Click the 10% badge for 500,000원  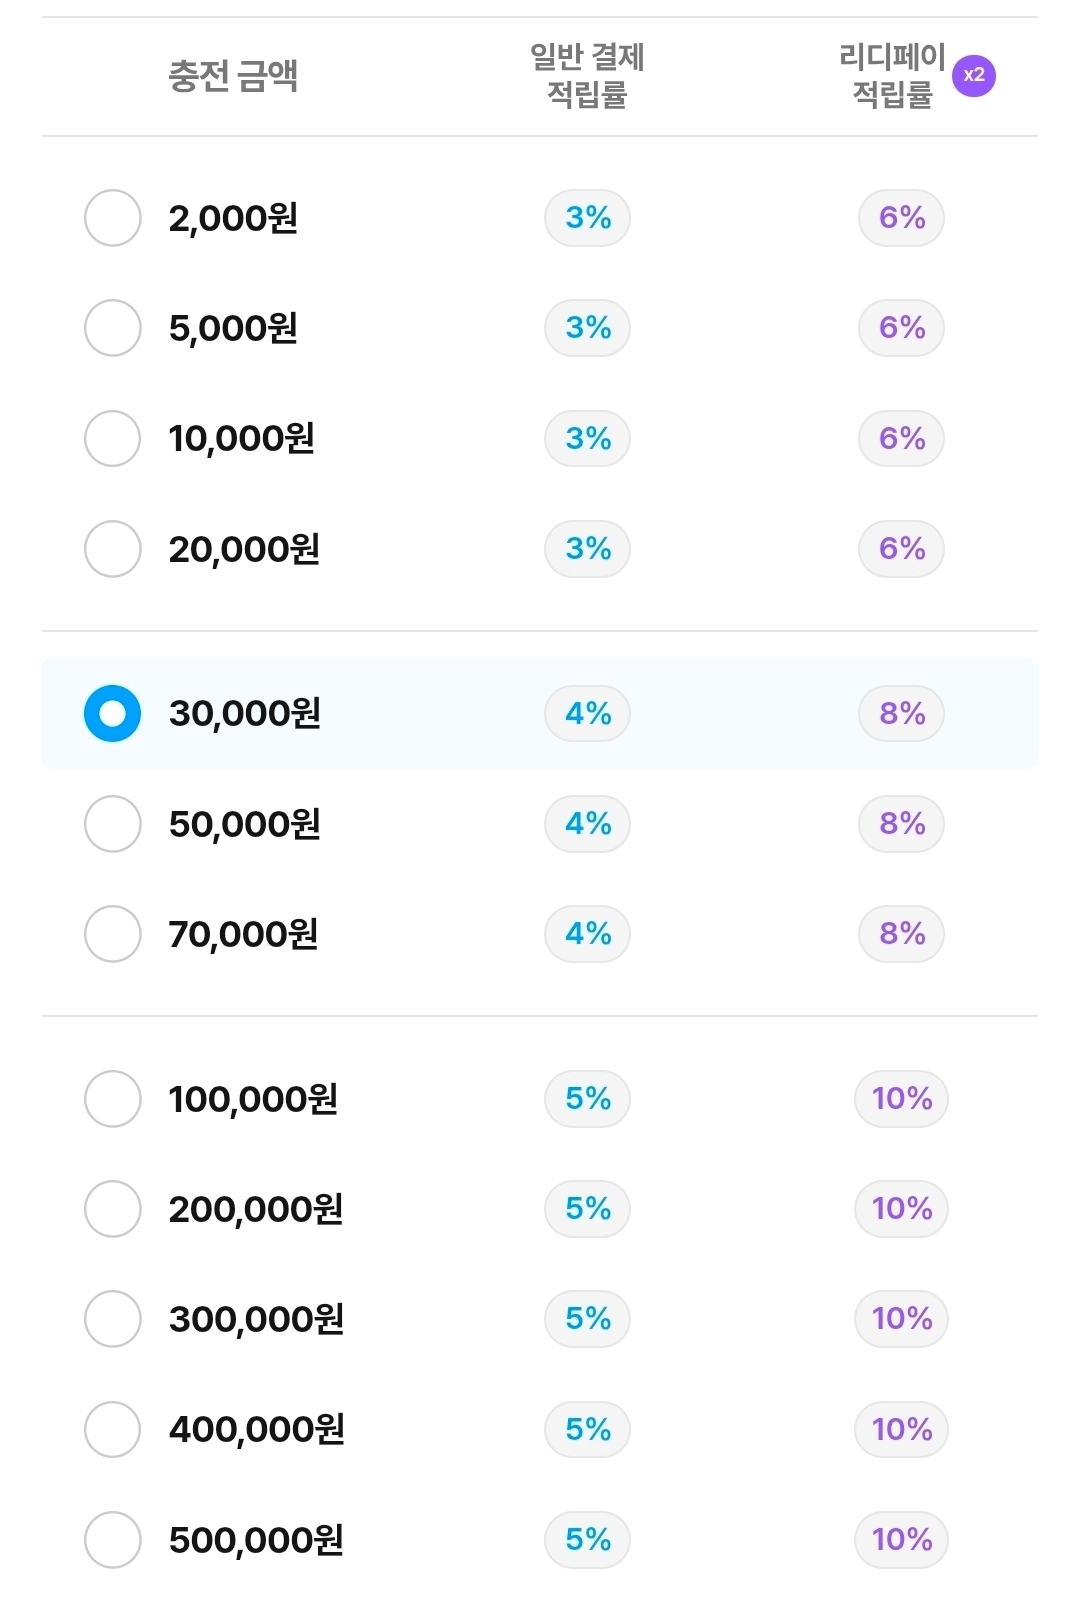[901, 1540]
